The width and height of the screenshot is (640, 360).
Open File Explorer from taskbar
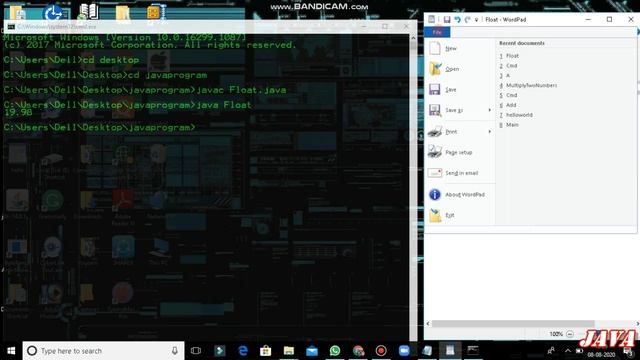click(289, 351)
